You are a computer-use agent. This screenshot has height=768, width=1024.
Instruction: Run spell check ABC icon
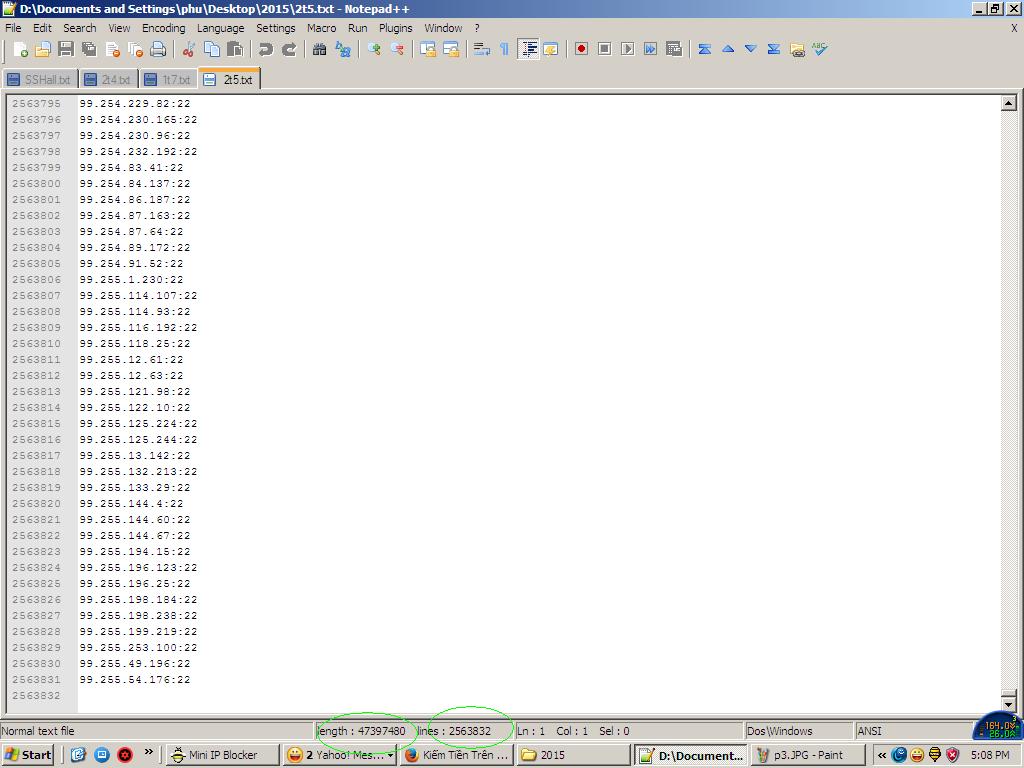point(820,50)
